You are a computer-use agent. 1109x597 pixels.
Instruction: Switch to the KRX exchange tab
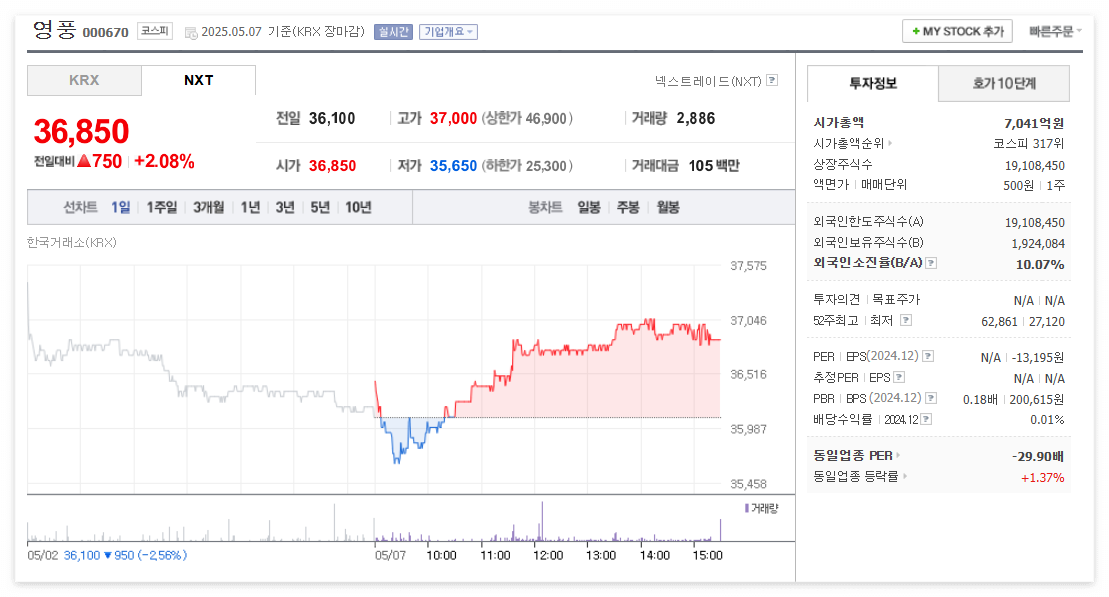point(84,80)
